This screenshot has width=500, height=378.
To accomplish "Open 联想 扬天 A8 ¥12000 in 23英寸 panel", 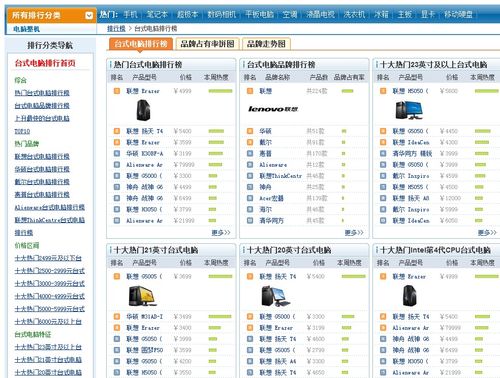I will click(411, 198).
